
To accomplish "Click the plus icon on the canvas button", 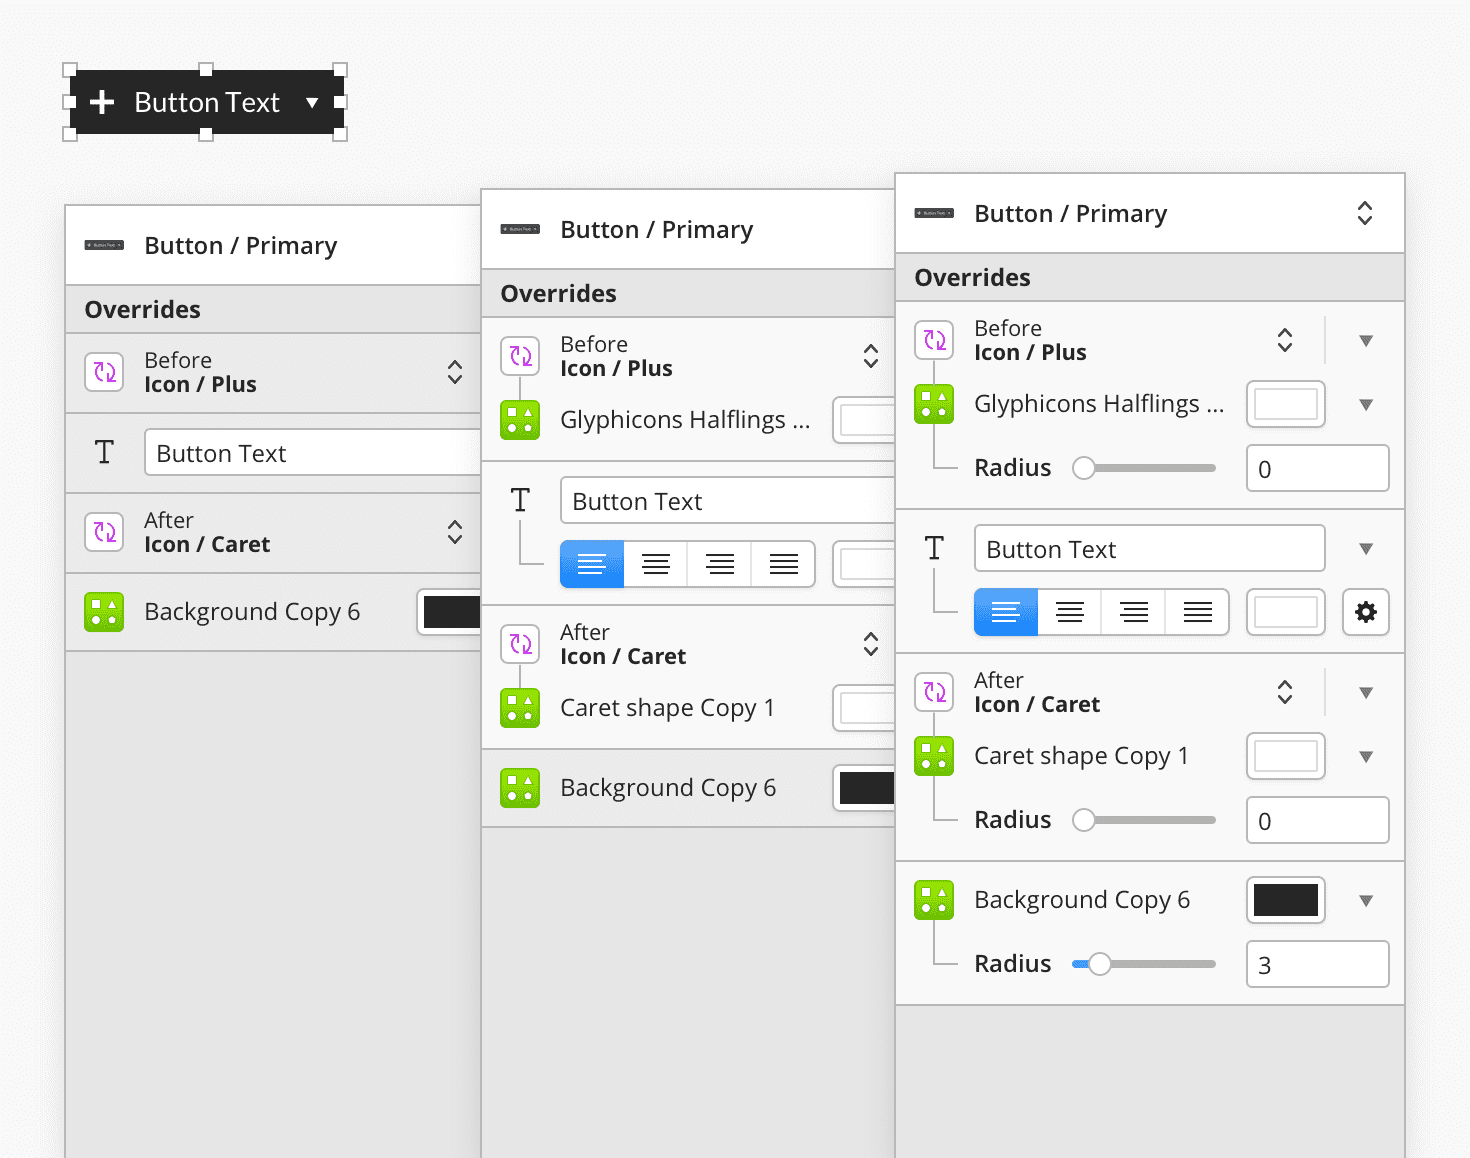I will click(x=102, y=102).
